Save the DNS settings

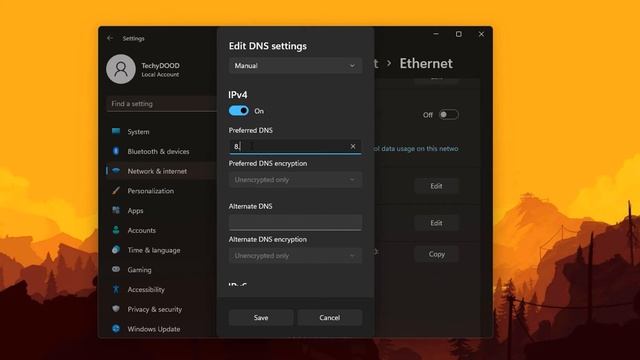tap(261, 317)
